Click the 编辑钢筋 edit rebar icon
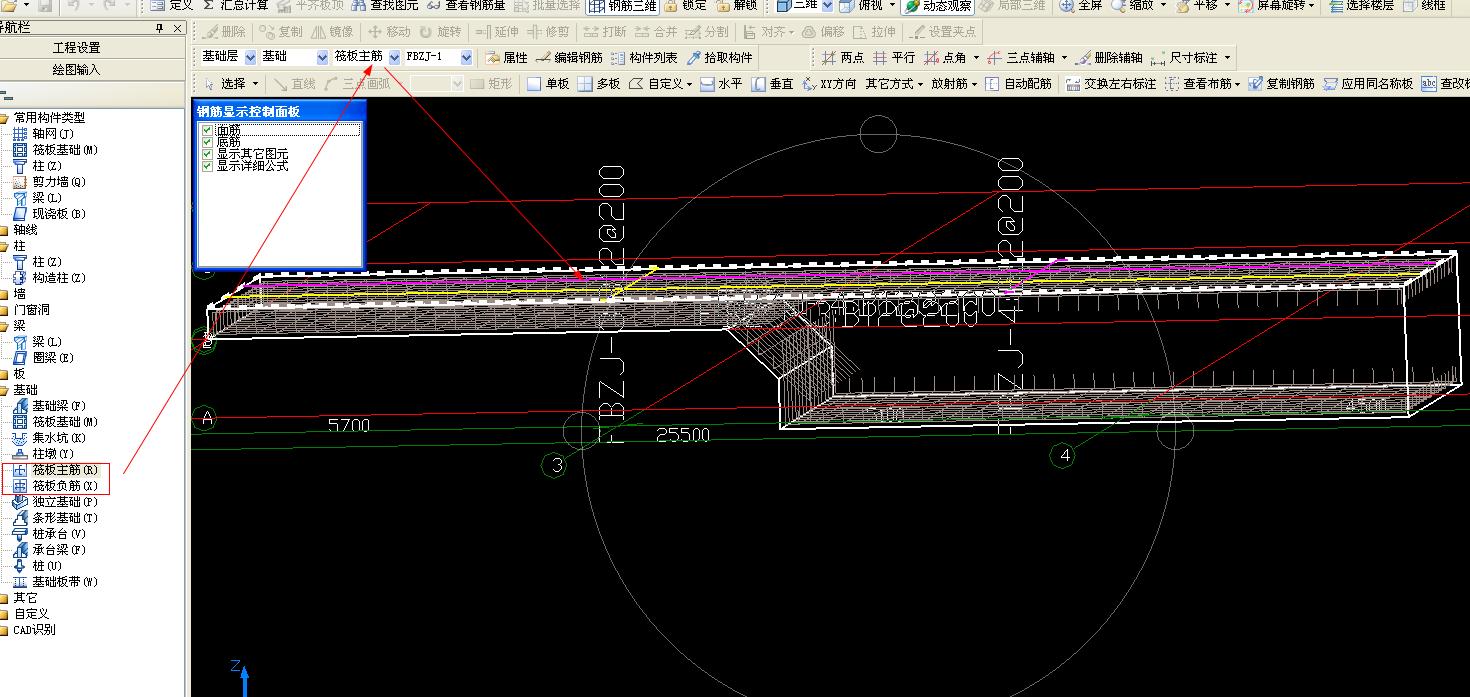Image resolution: width=1470 pixels, height=697 pixels. pyautogui.click(x=570, y=58)
